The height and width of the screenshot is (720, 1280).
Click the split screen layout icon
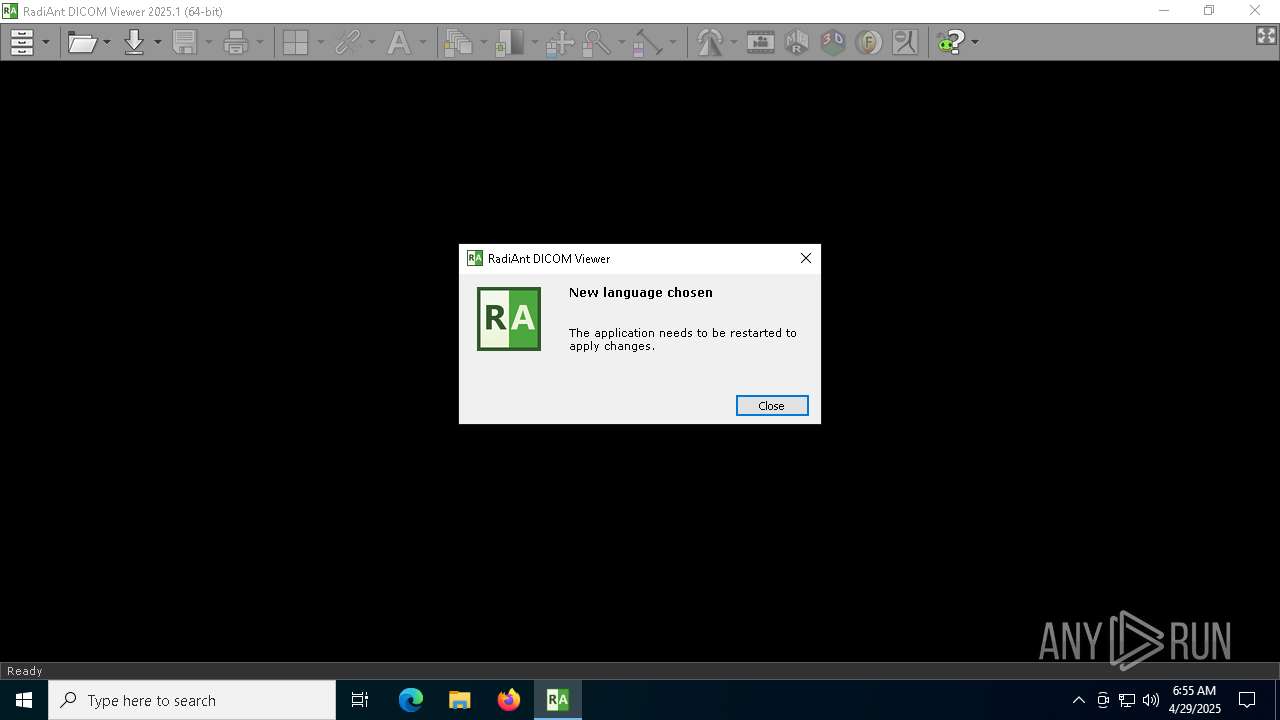[295, 42]
